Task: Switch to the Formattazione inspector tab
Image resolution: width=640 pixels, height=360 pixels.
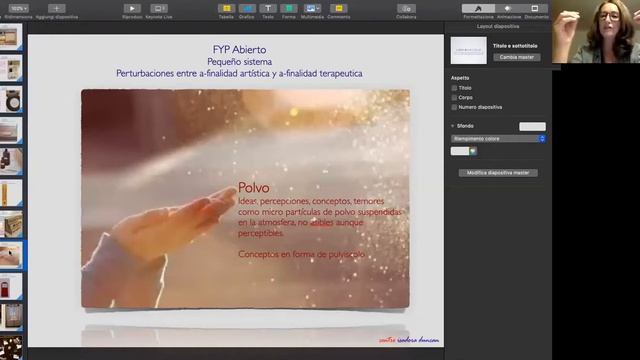Action: 478,9
